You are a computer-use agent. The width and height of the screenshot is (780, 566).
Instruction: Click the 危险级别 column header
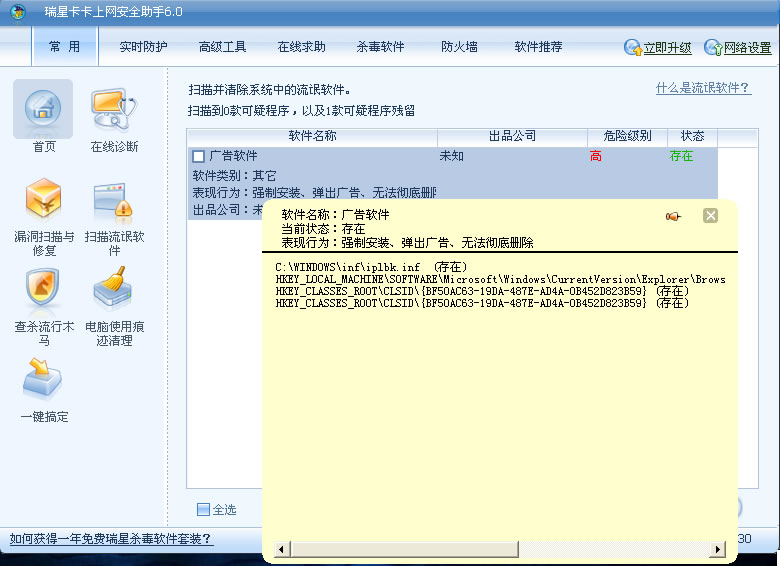[627, 136]
